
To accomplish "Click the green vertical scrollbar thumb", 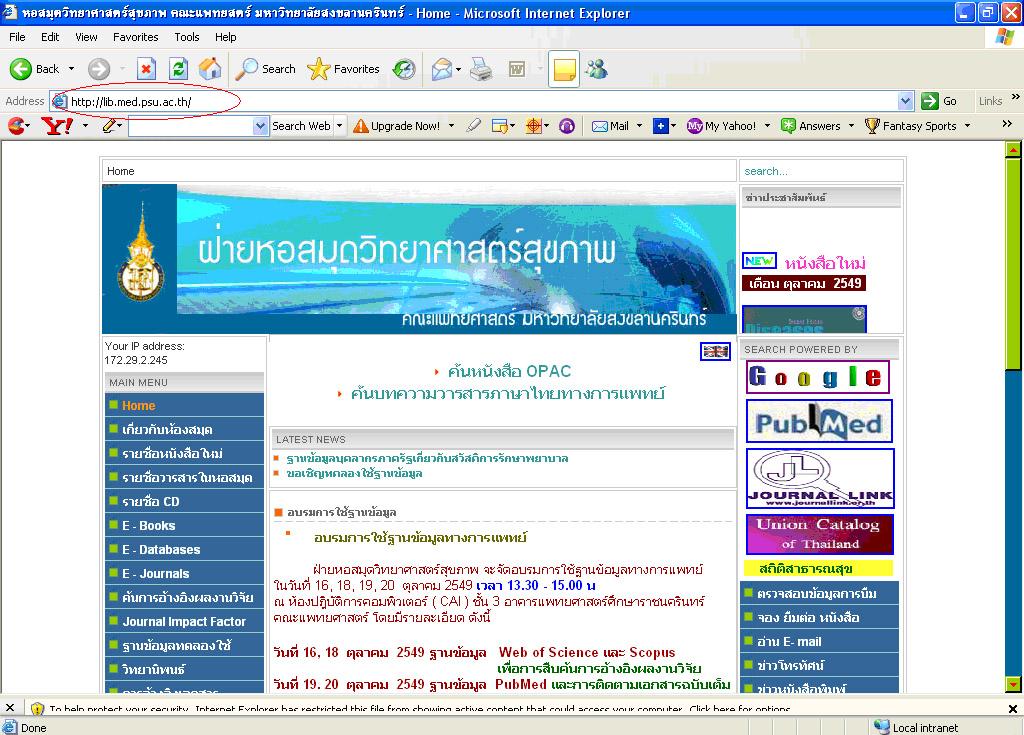I will pyautogui.click(x=1013, y=265).
